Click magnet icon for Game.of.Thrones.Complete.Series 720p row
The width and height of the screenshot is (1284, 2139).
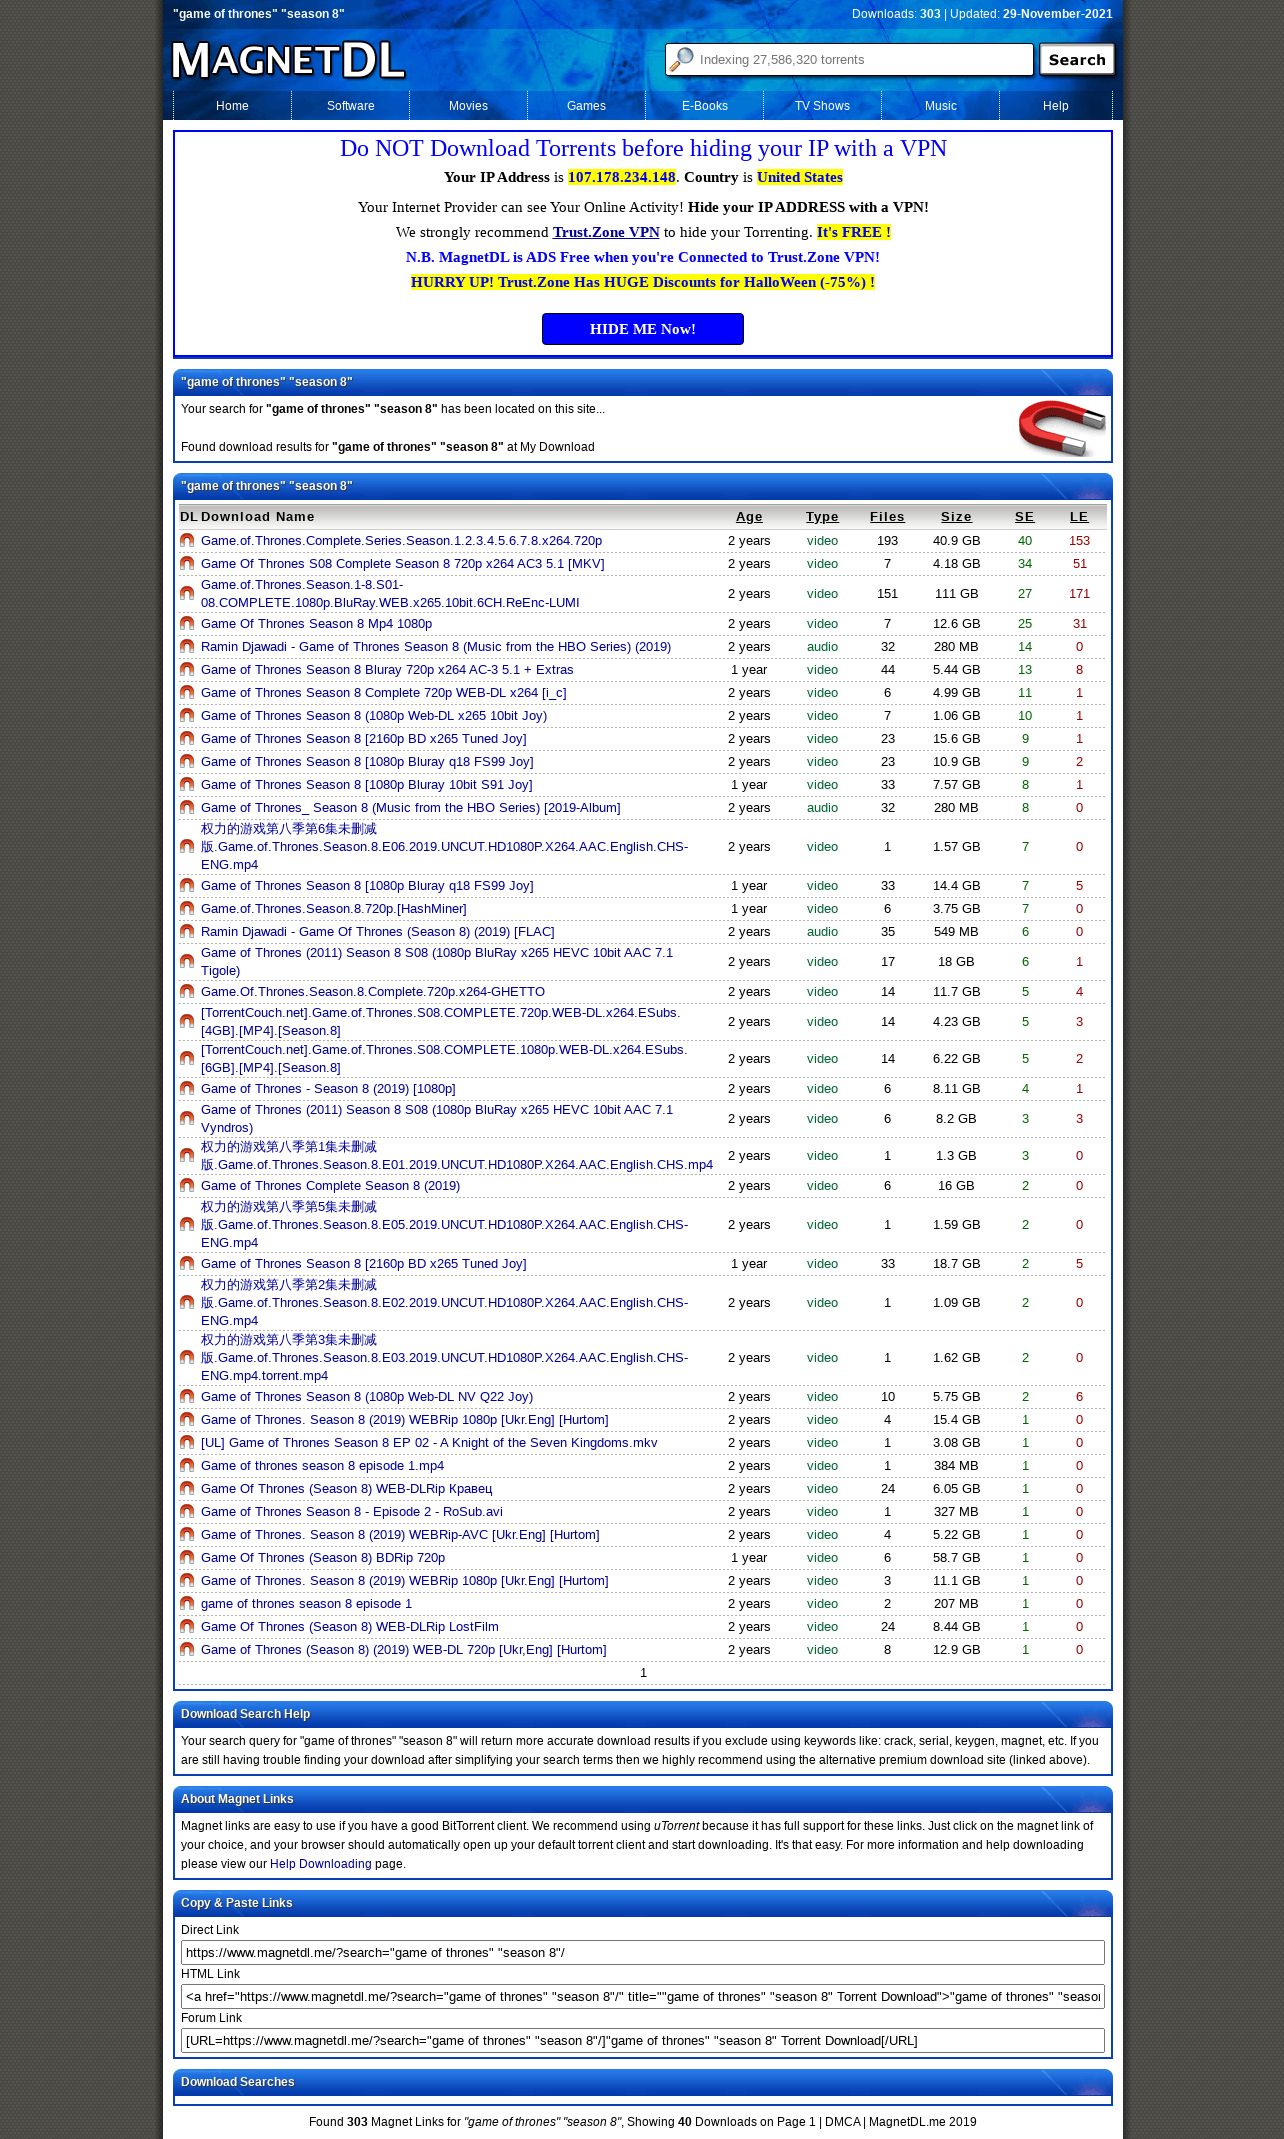[x=187, y=541]
